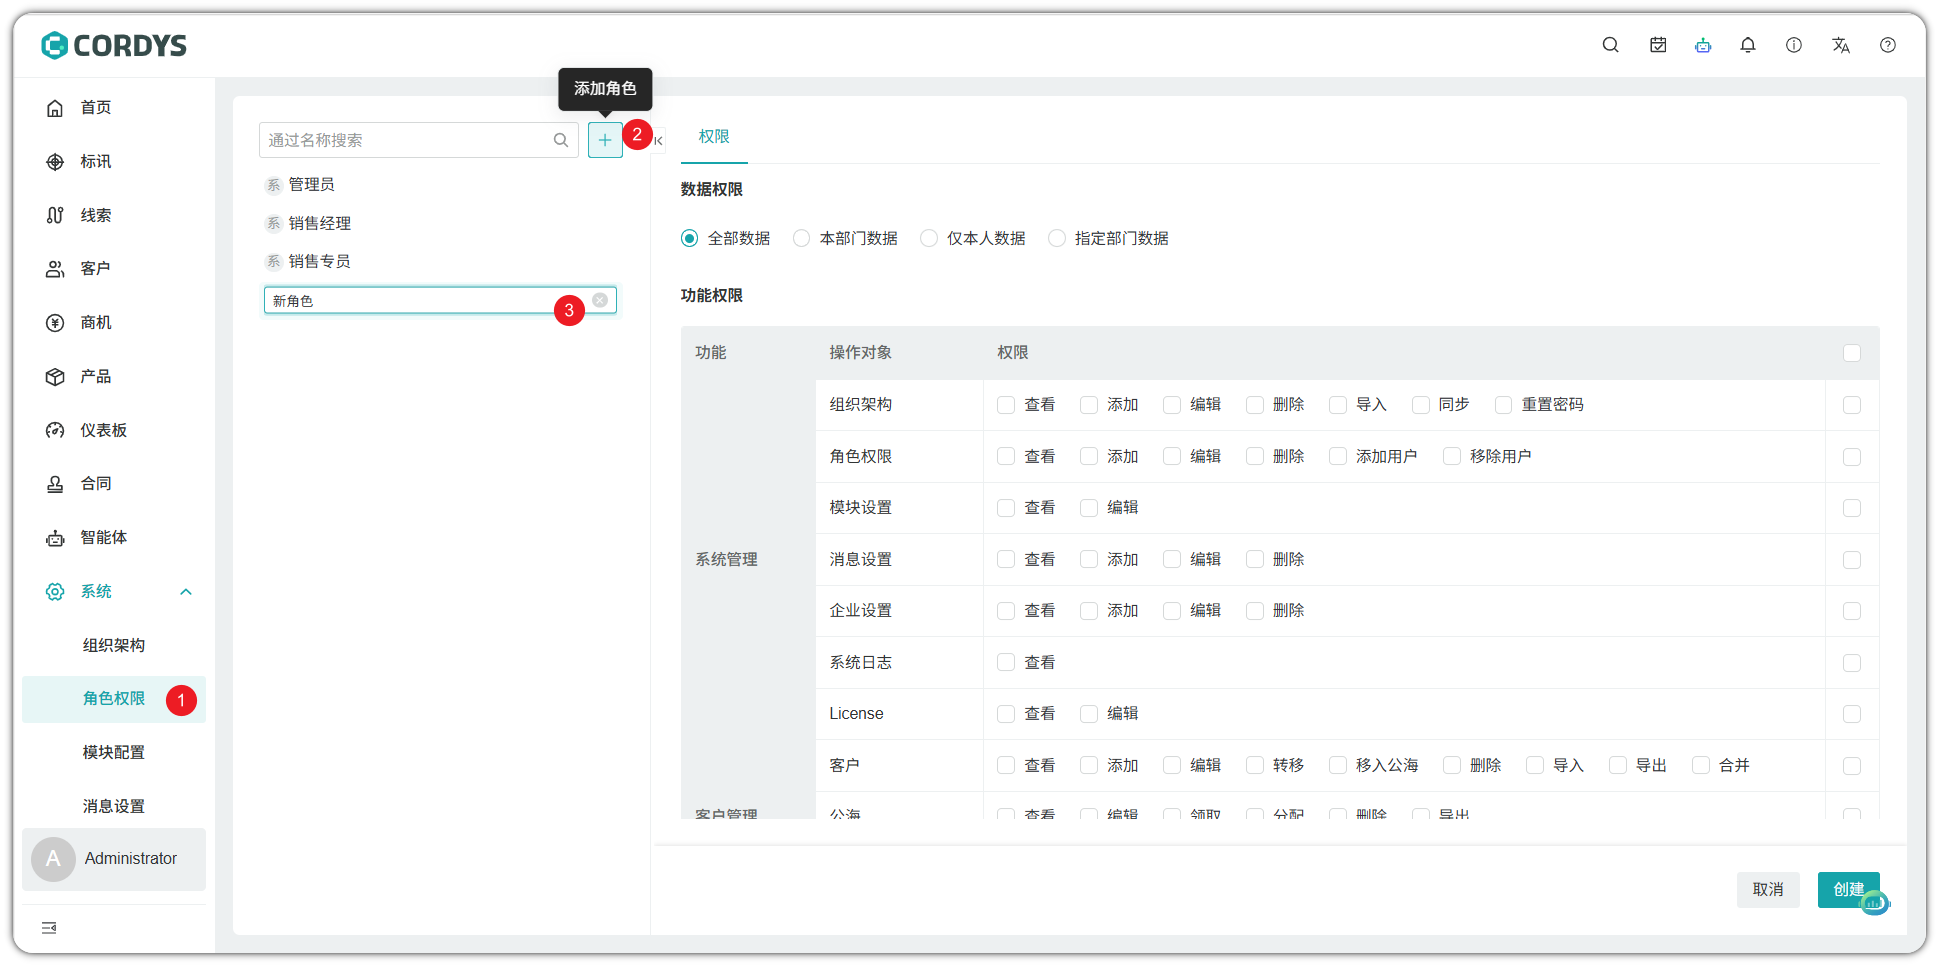1939x966 pixels.
Task: Switch language via translate icon
Action: (x=1840, y=45)
